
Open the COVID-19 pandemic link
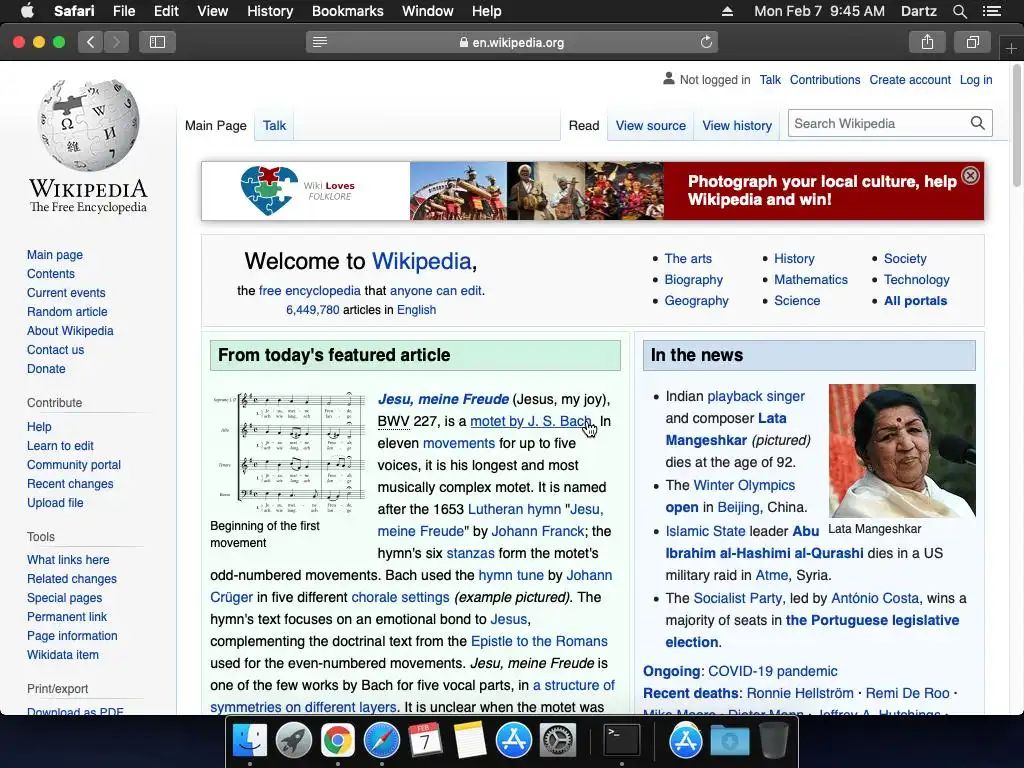tap(773, 671)
